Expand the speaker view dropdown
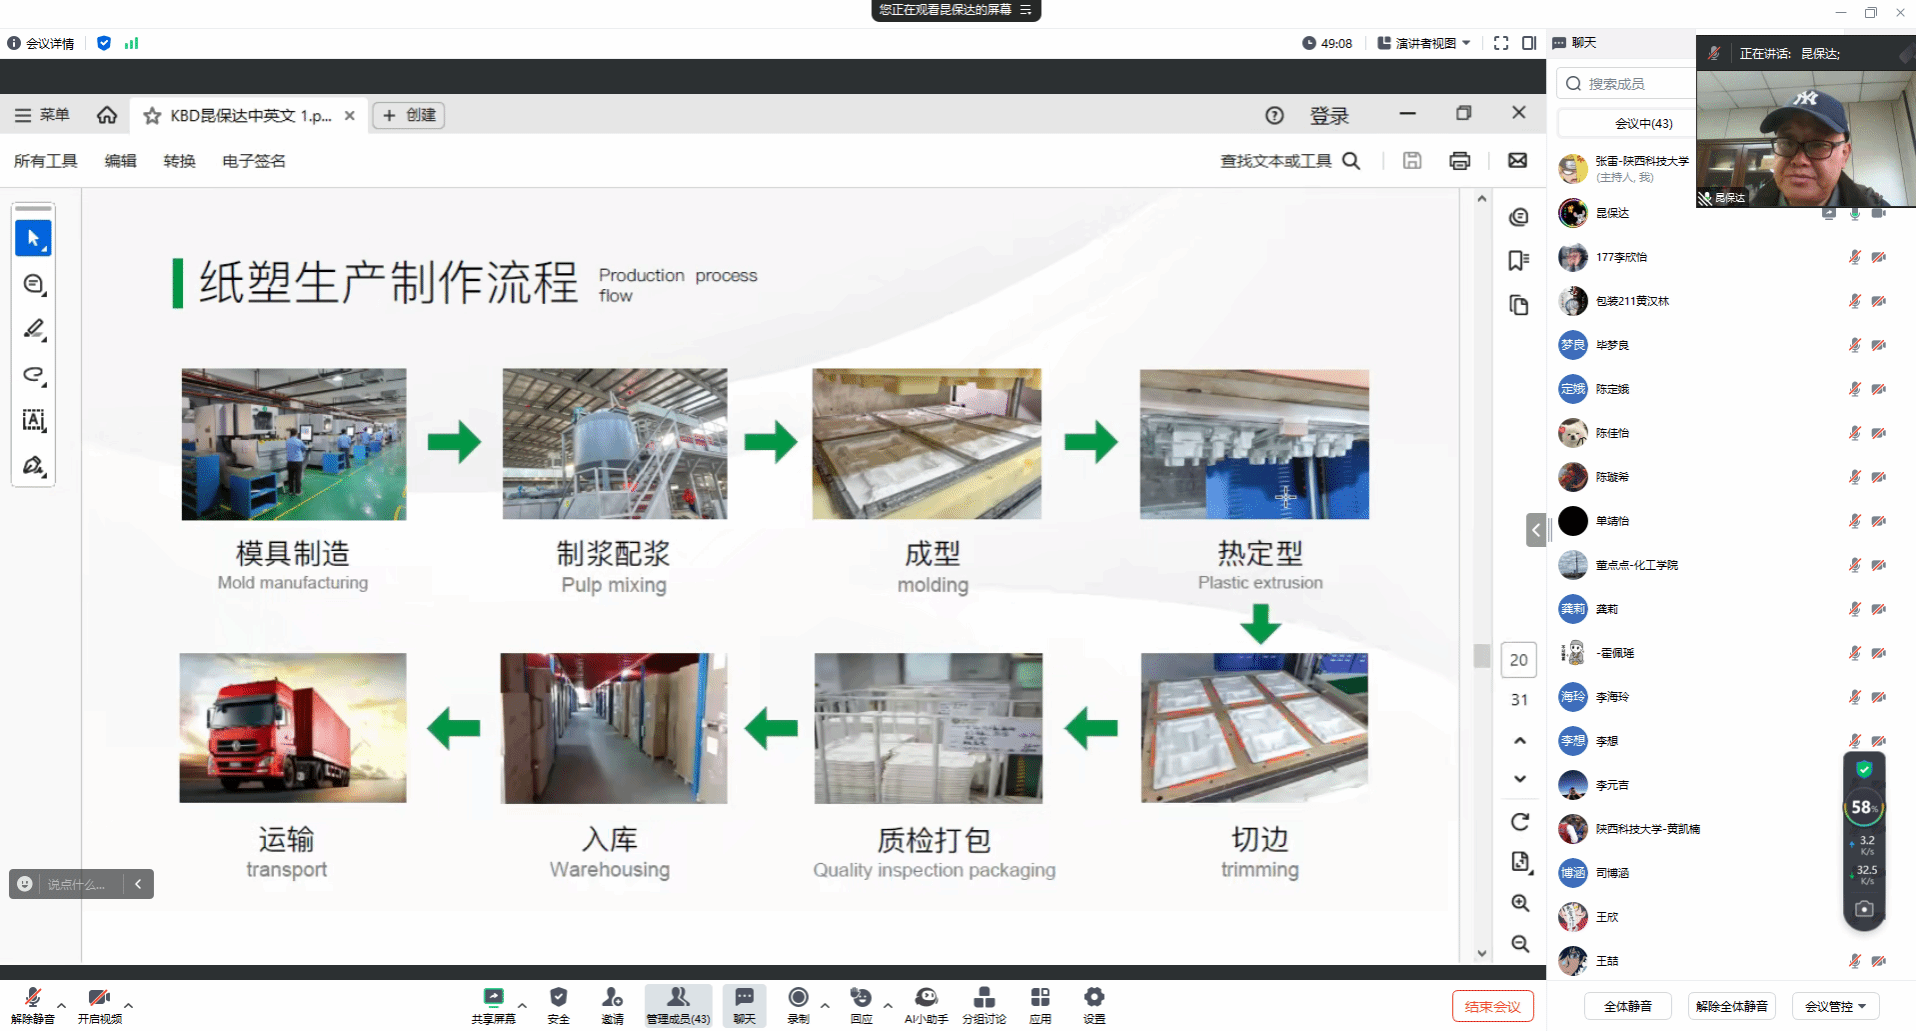1916x1031 pixels. pos(1424,43)
